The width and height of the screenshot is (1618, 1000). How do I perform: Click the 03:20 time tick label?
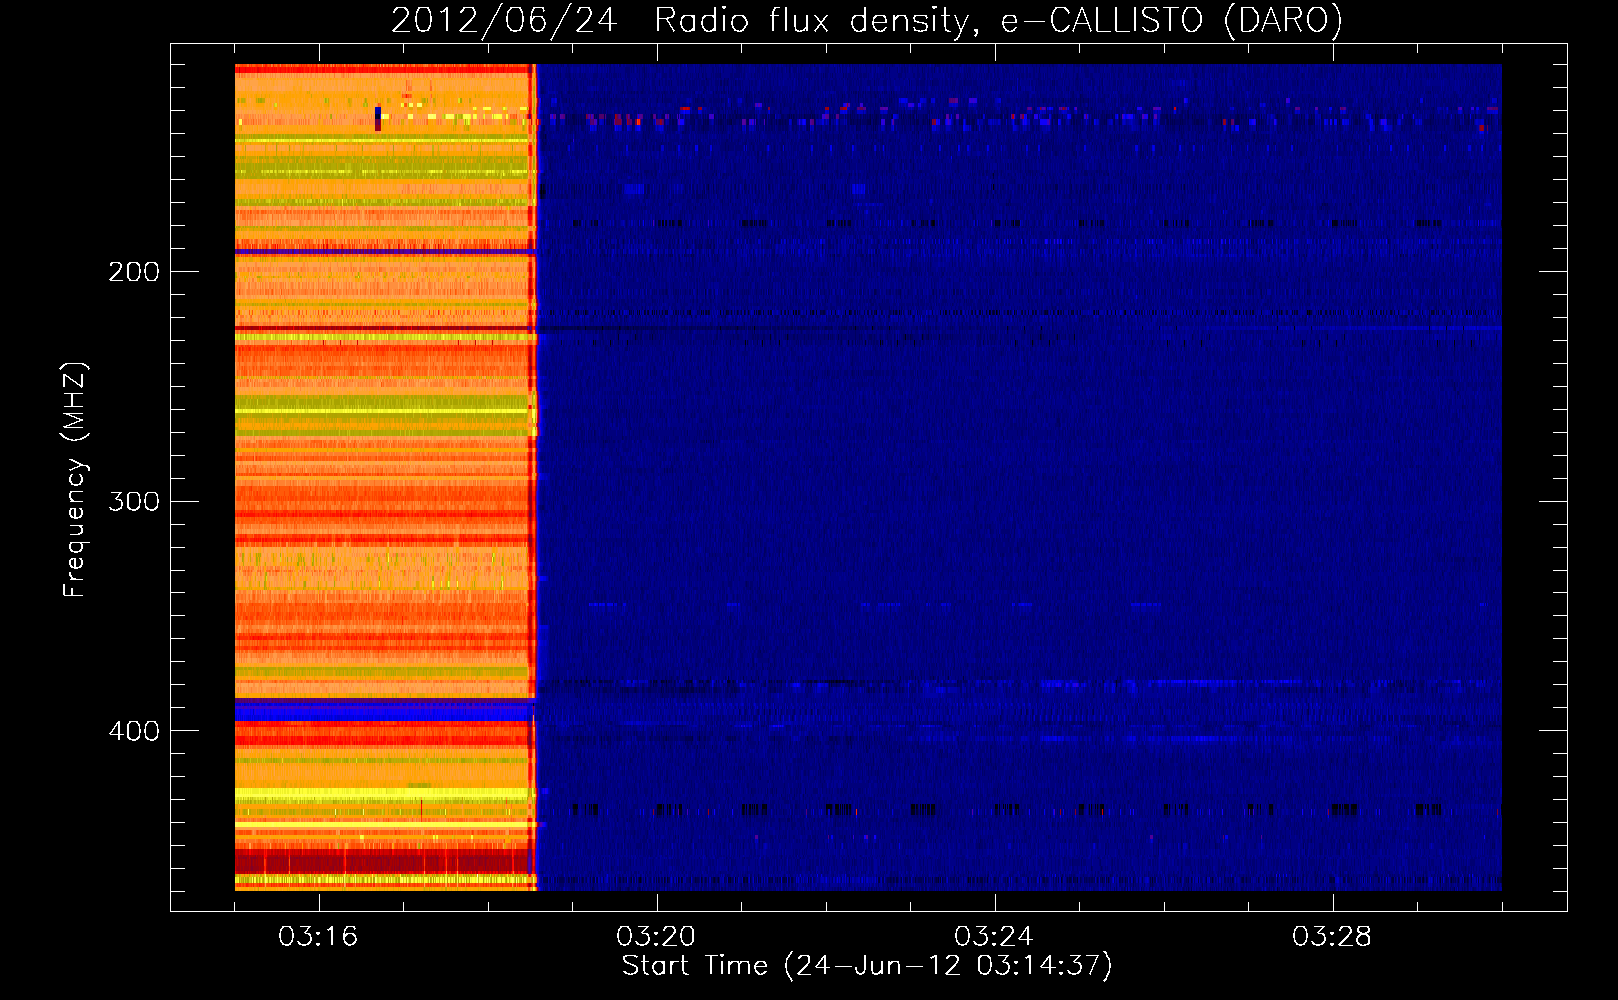click(x=656, y=937)
